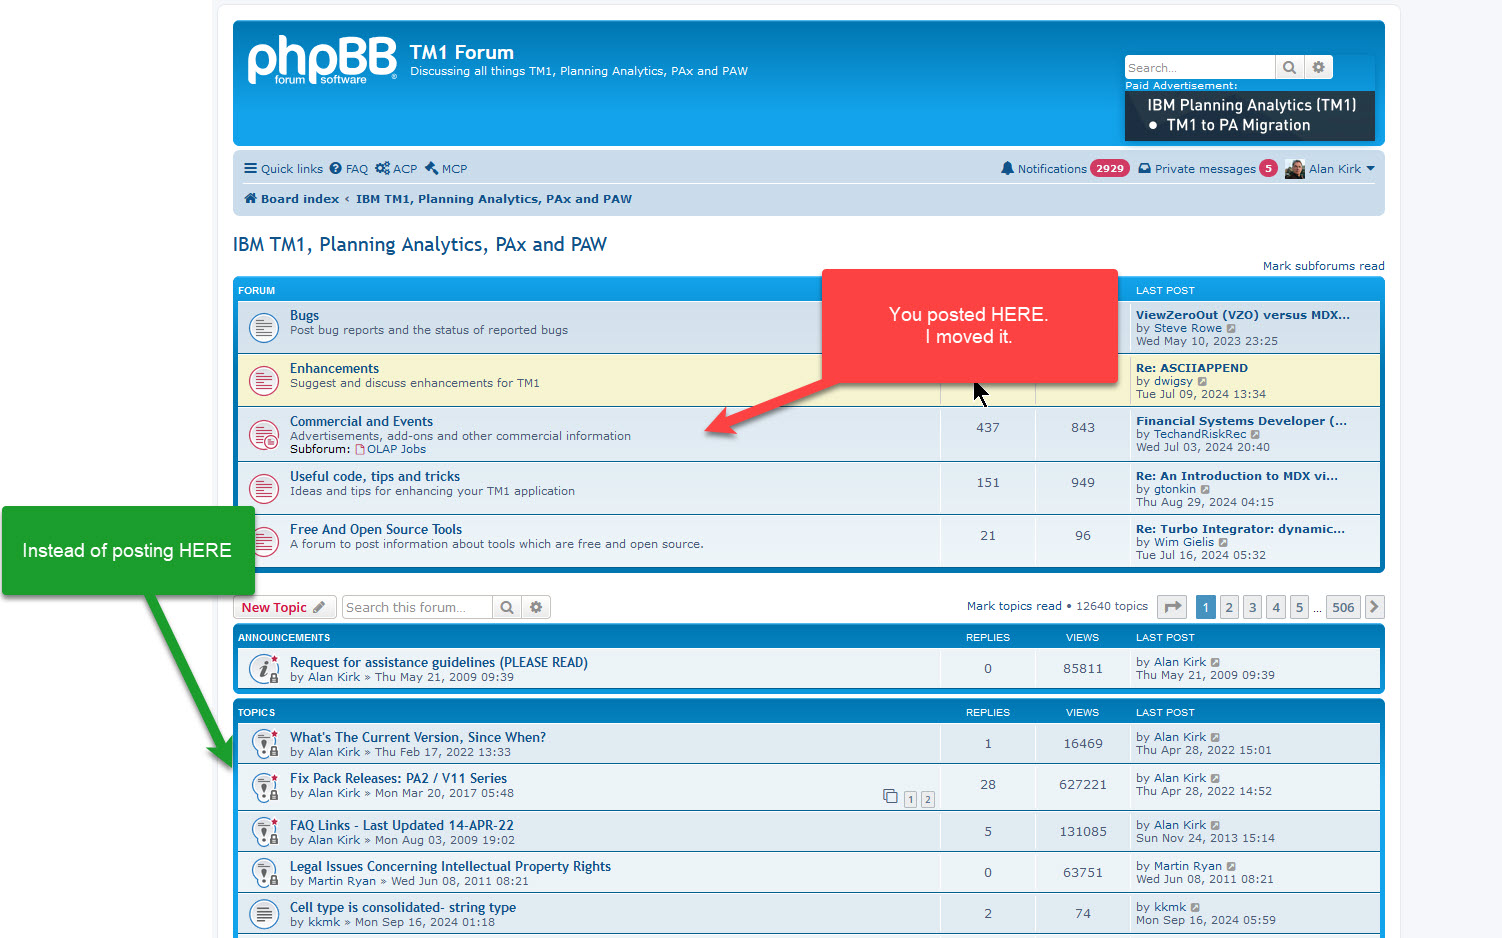
Task: Click the jump-to-page arrow icon
Action: point(1172,607)
